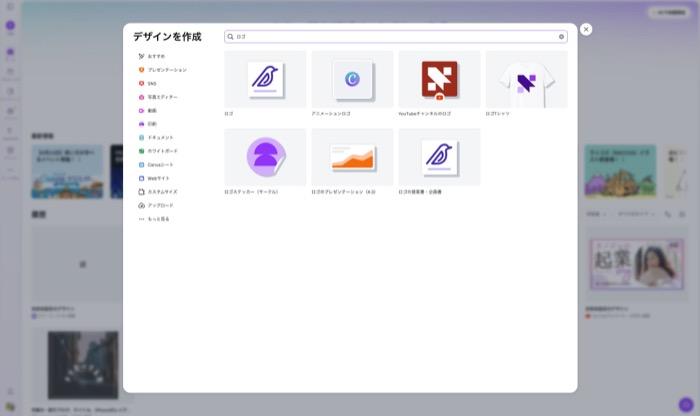Open カスタムサイズ option
The width and height of the screenshot is (700, 416).
158,192
